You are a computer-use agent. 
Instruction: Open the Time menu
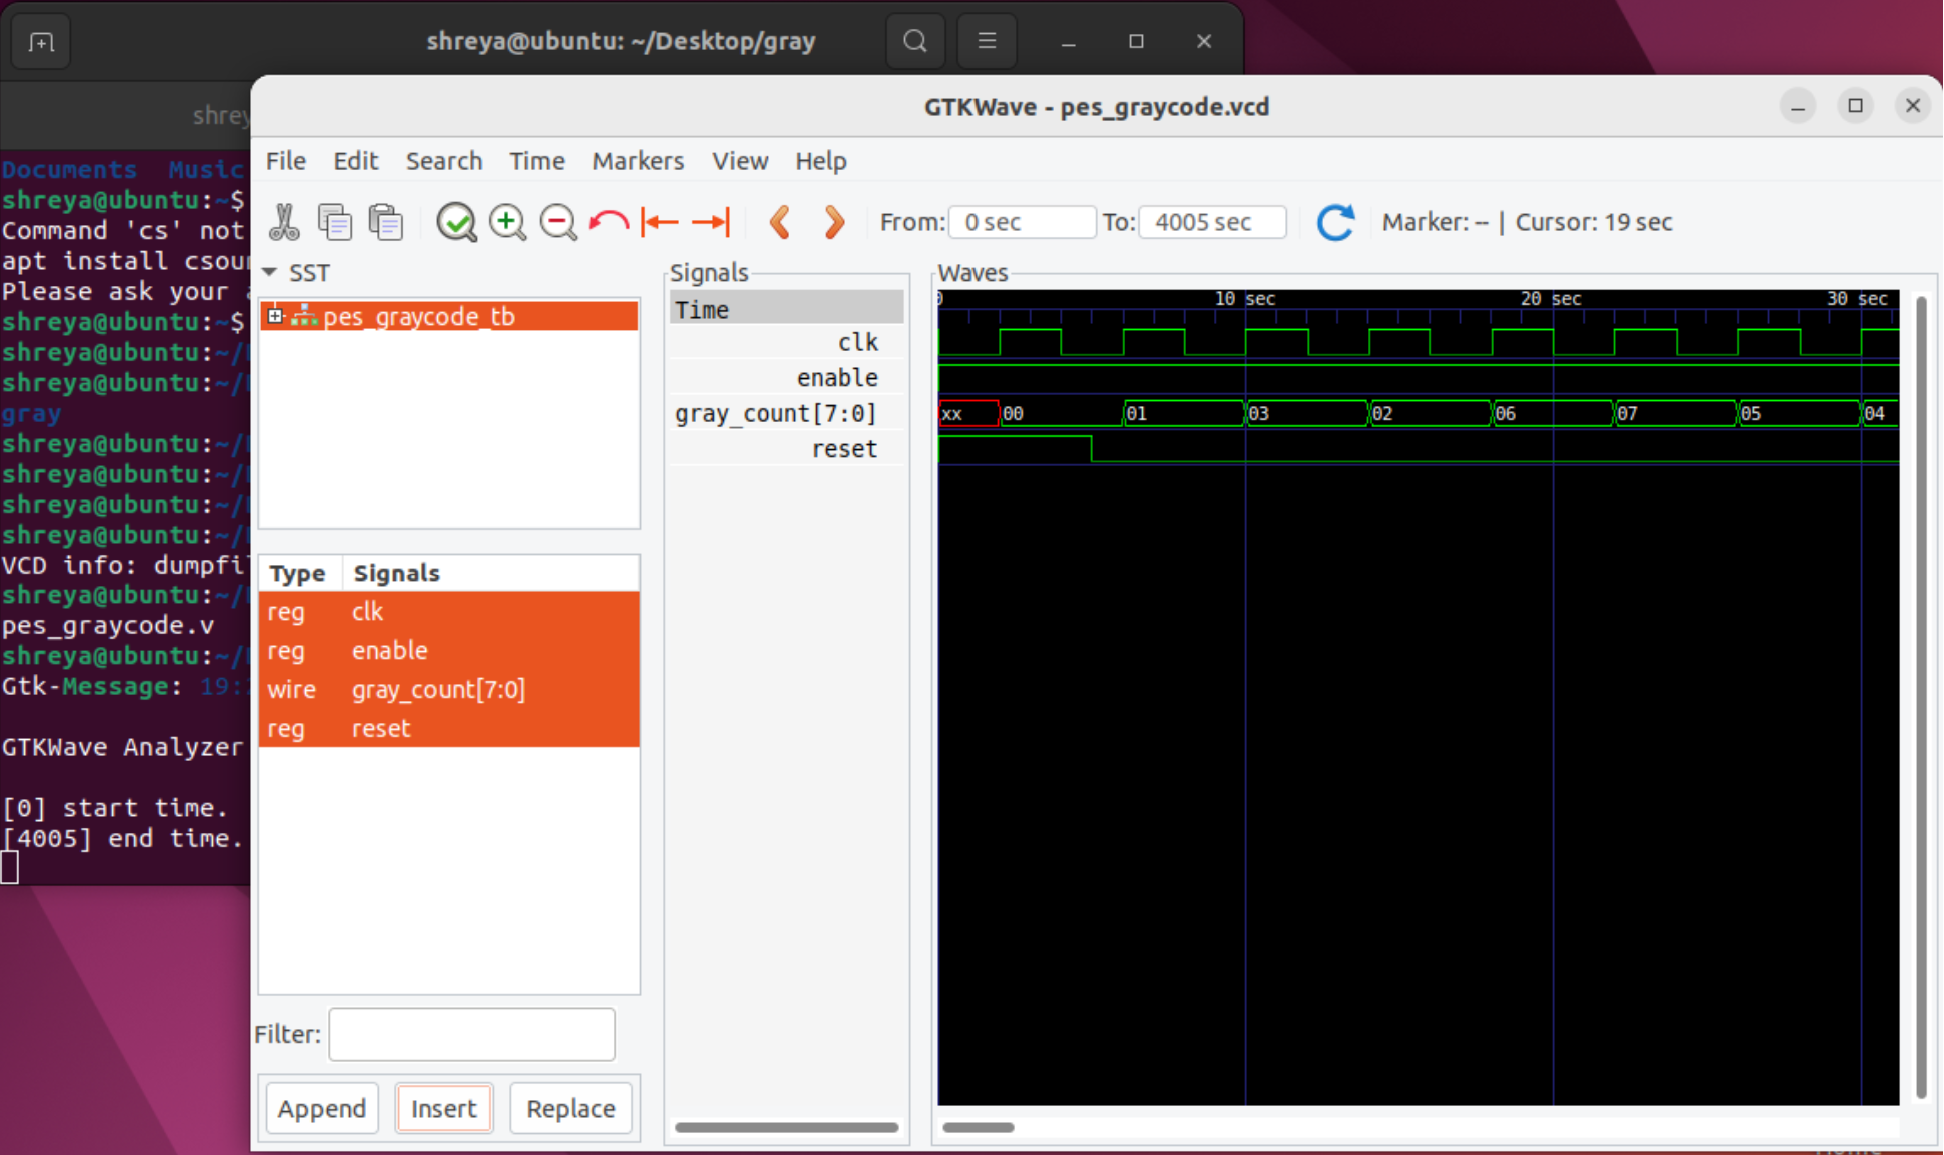pyautogui.click(x=537, y=161)
